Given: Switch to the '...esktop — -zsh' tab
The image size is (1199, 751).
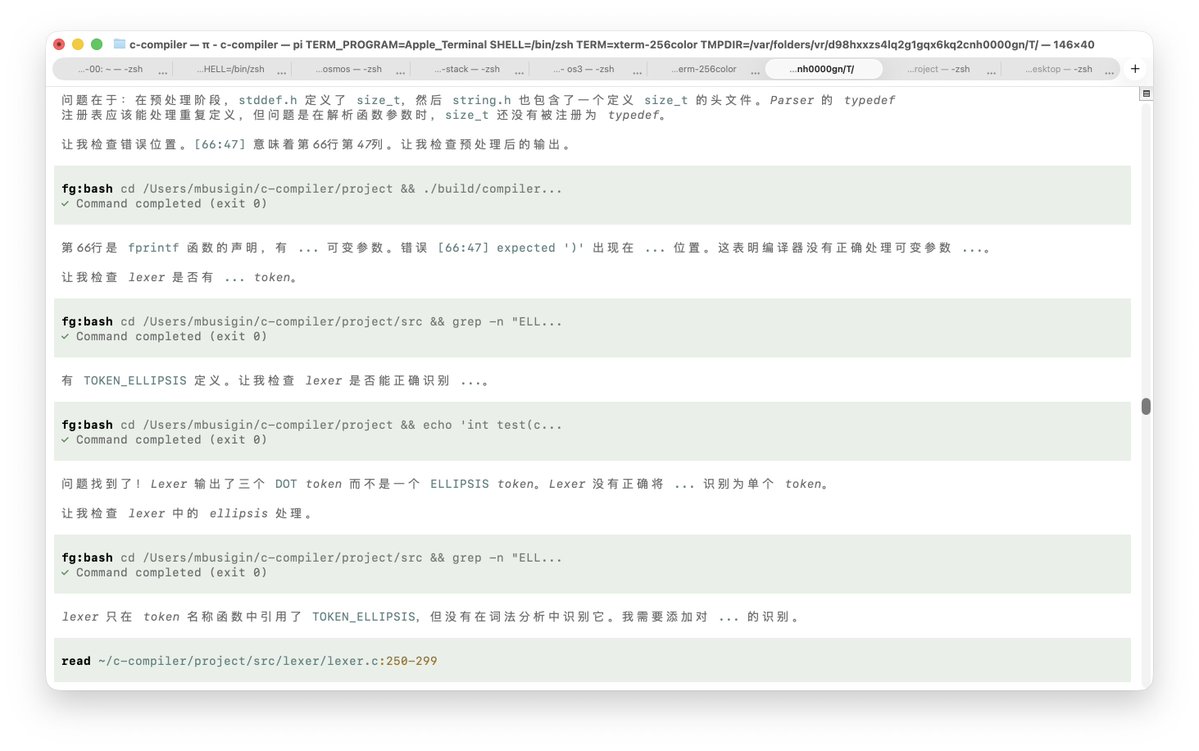Looking at the screenshot, I should tap(1059, 69).
